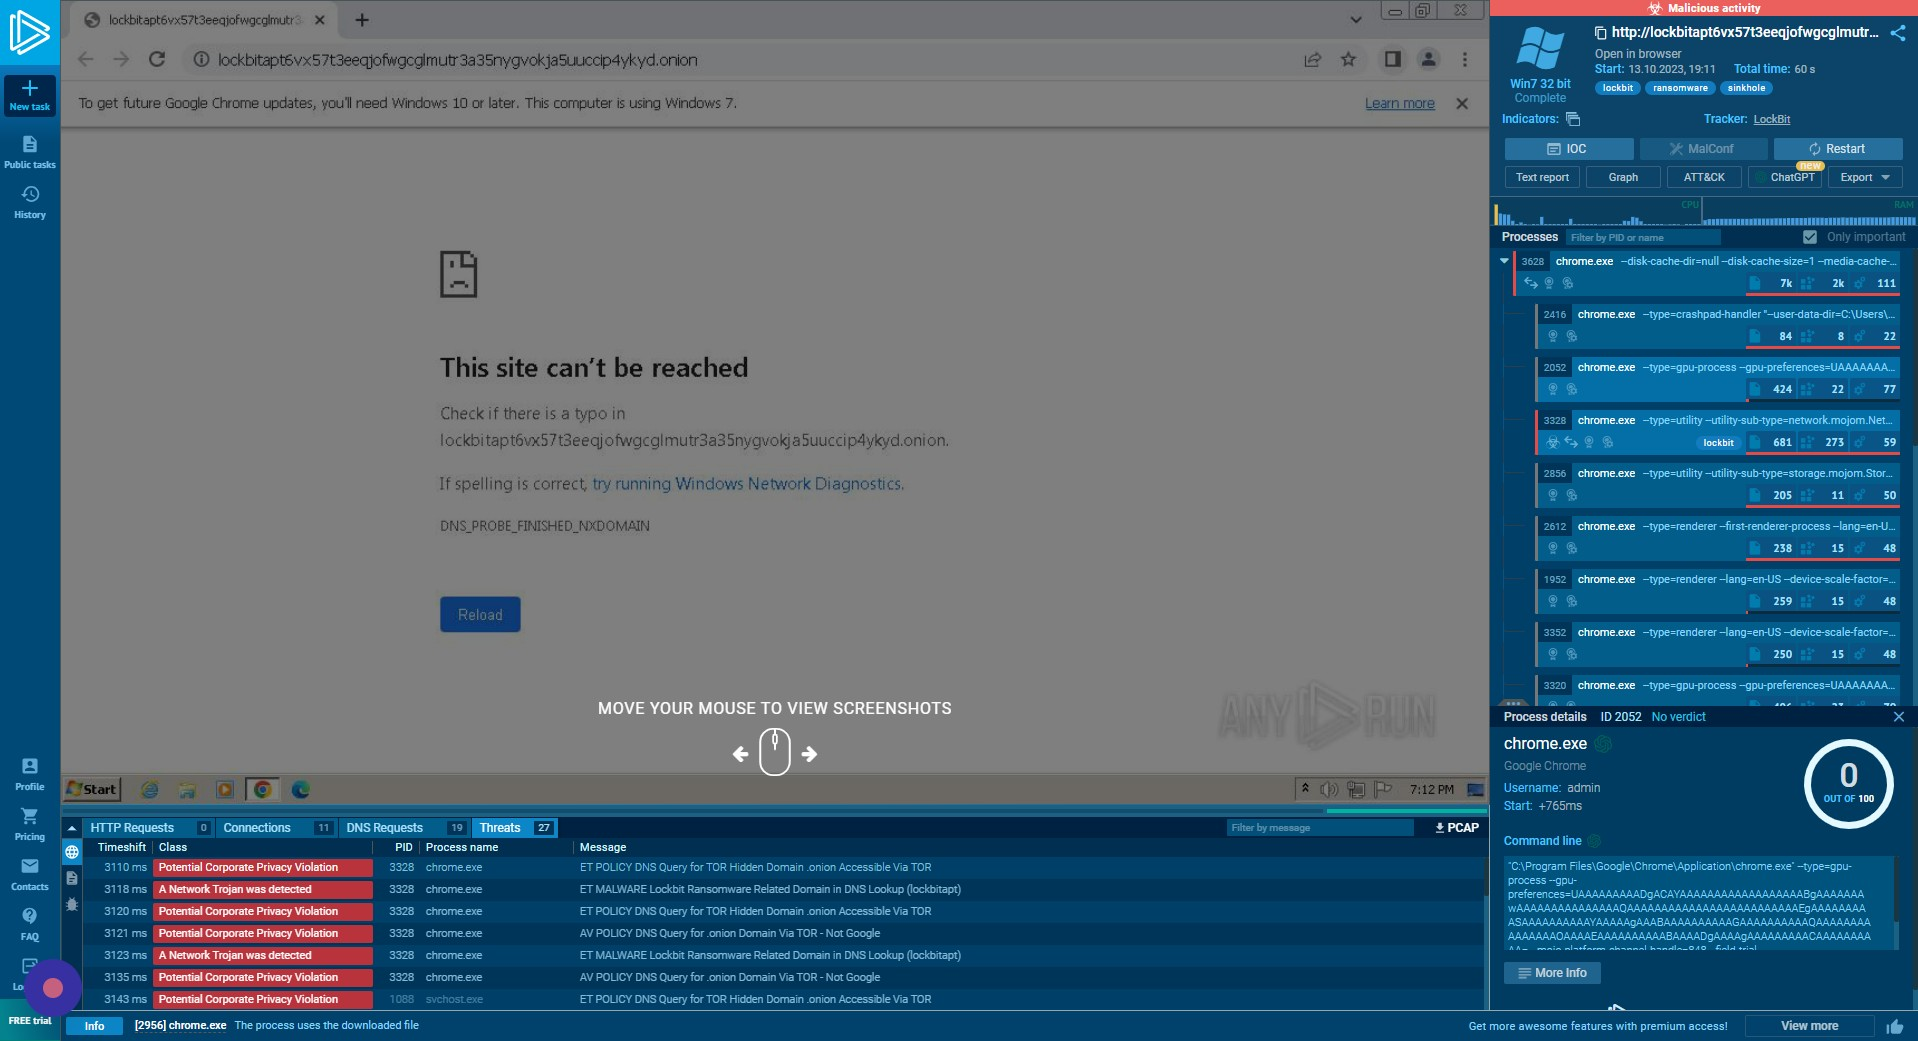The image size is (1918, 1041).
Task: Open the Text report
Action: pos(1542,177)
